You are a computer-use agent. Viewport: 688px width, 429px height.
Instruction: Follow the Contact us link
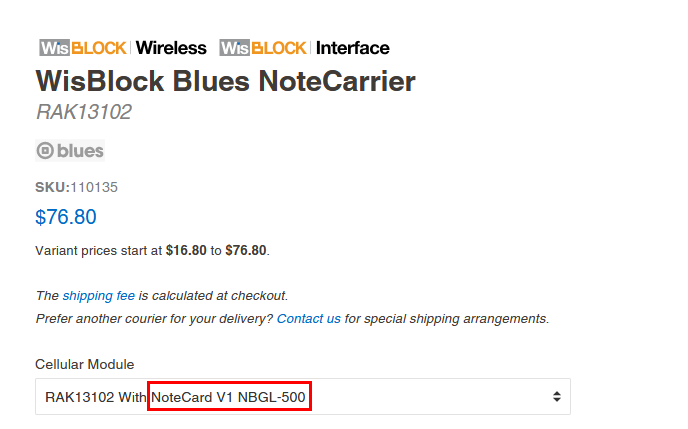coord(309,319)
